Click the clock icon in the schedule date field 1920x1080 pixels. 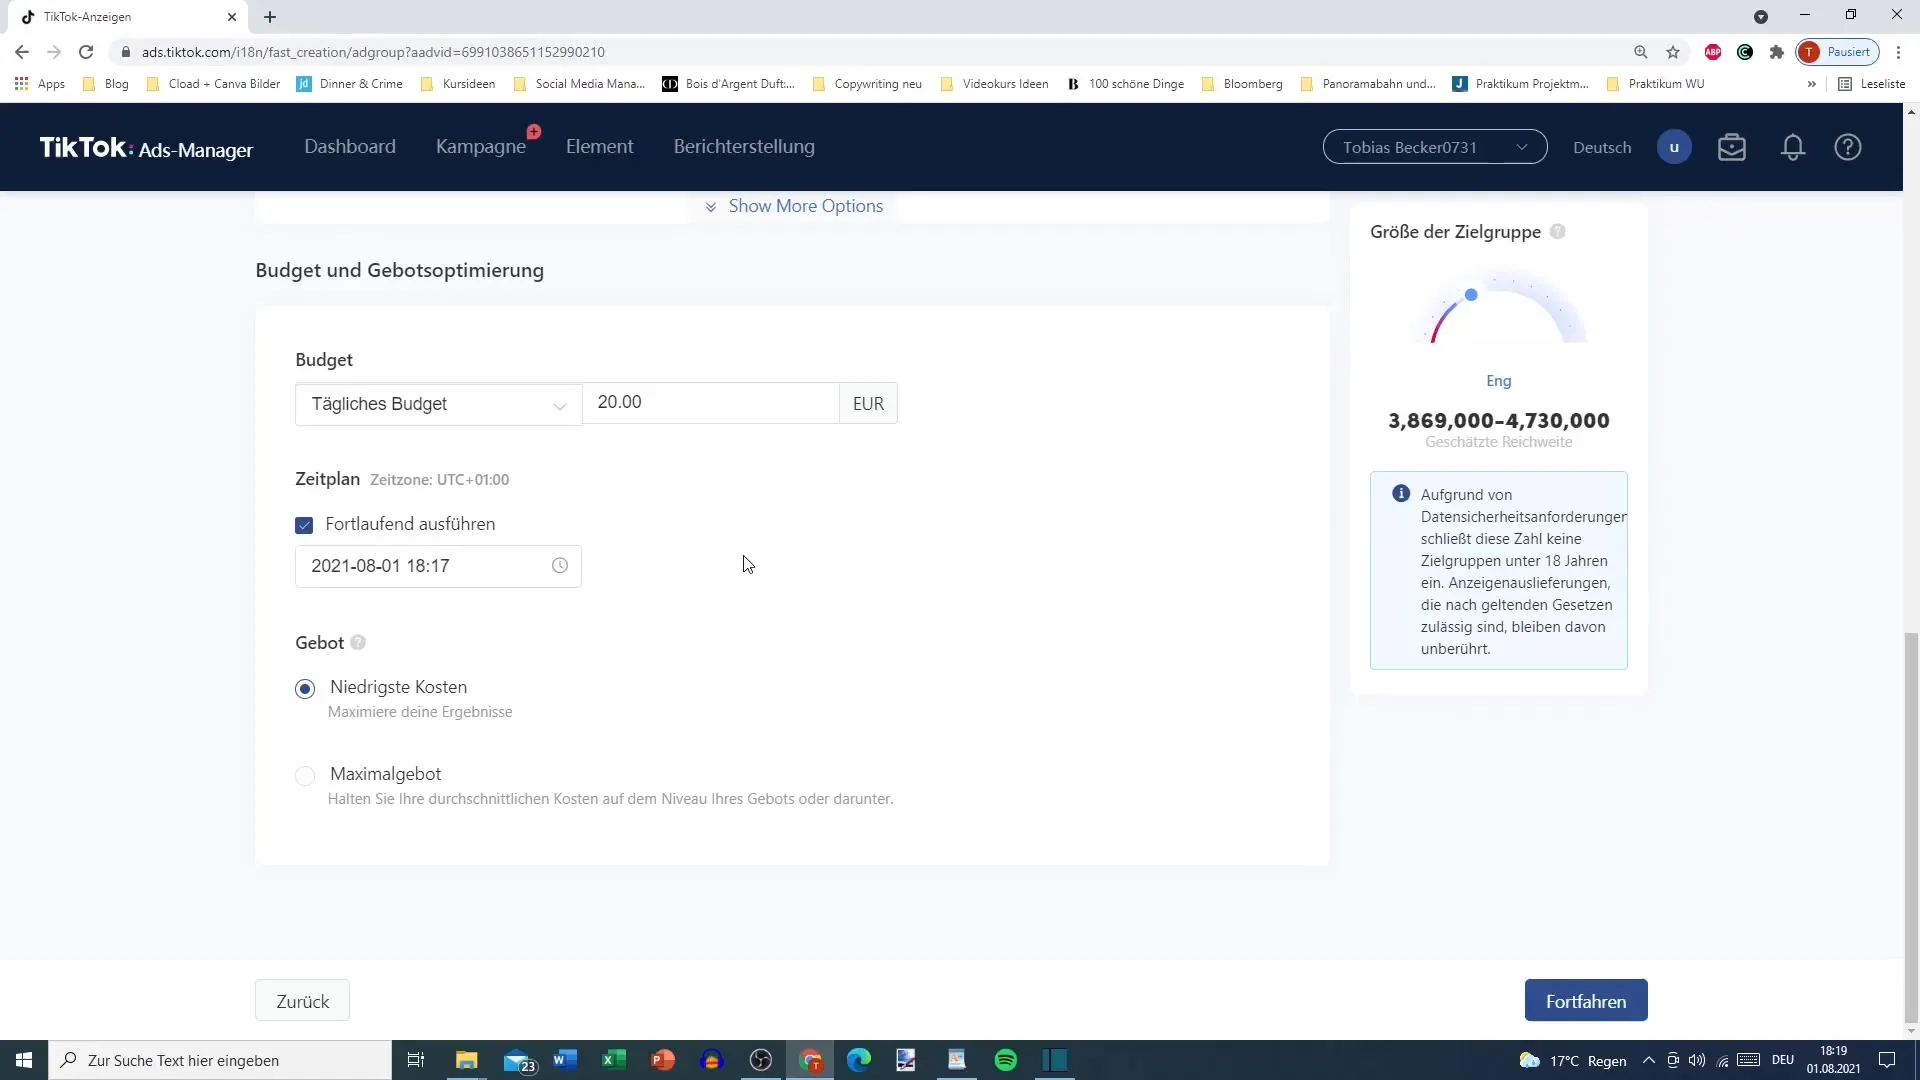[560, 566]
